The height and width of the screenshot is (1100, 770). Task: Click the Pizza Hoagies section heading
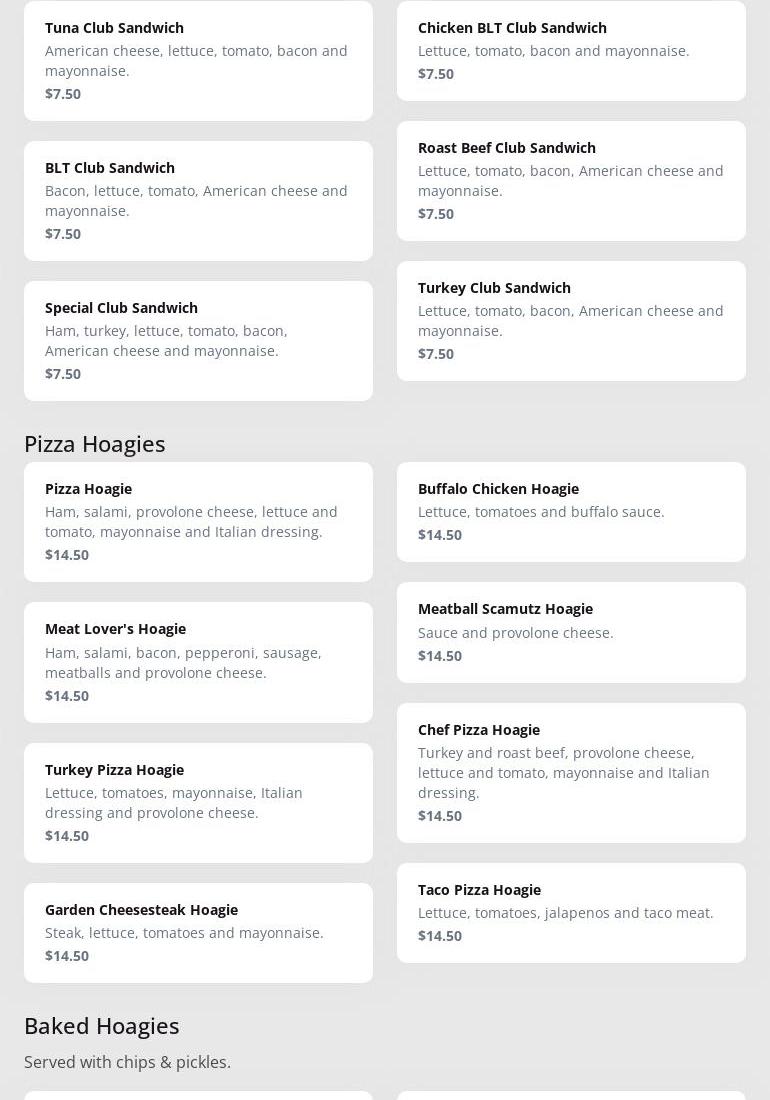tap(95, 443)
